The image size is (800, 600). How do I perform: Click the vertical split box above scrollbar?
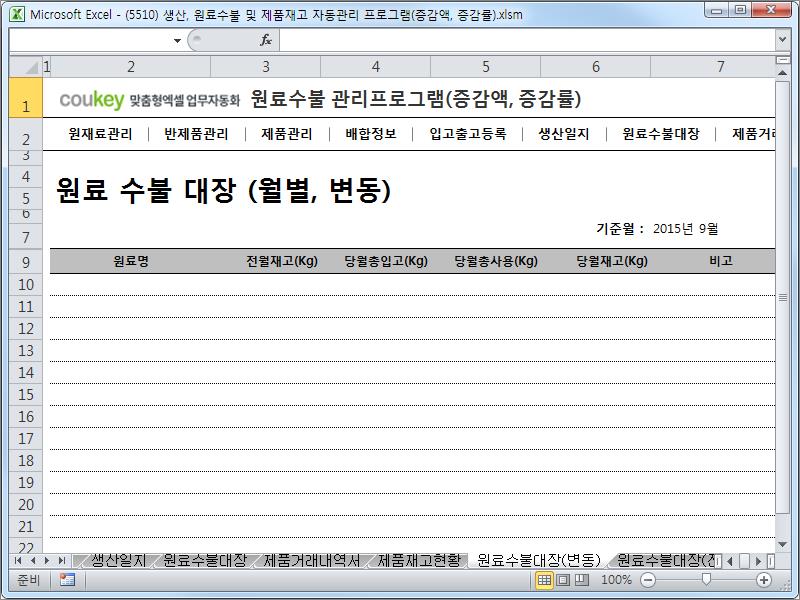tap(782, 60)
